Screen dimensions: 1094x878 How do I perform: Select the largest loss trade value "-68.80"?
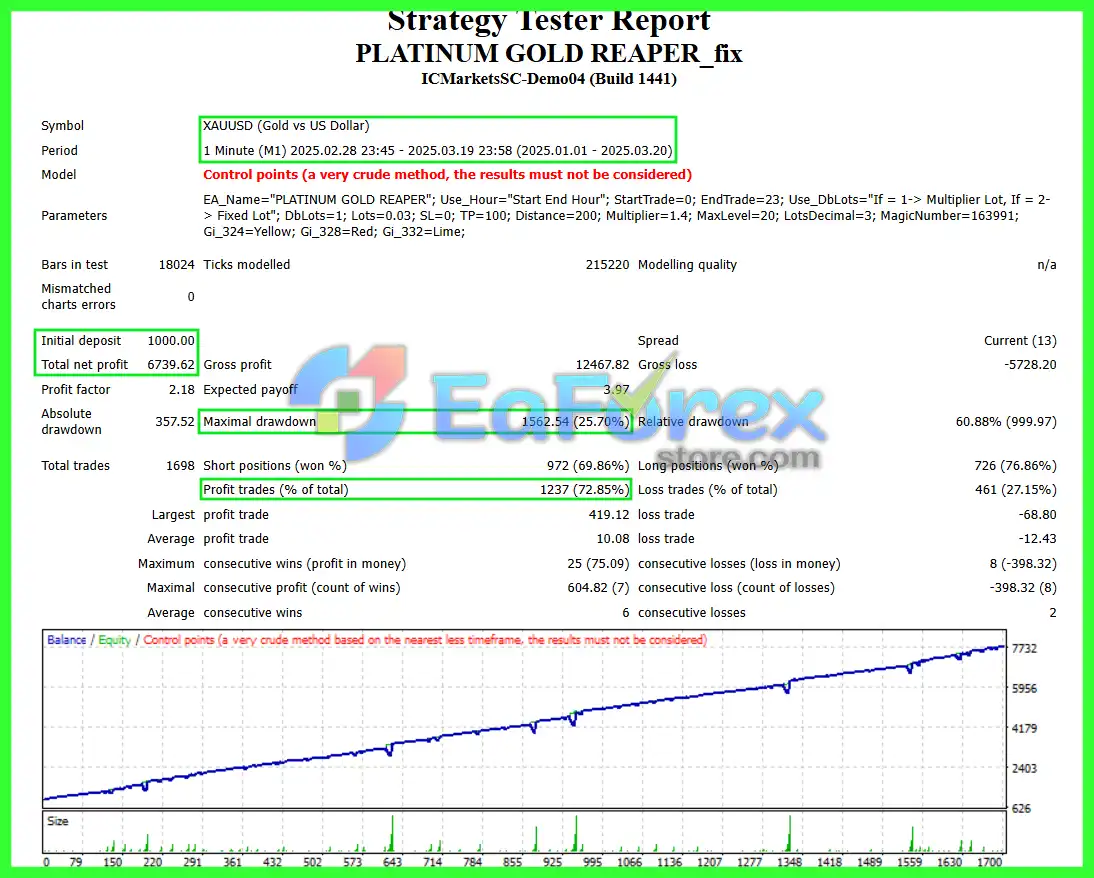point(1037,514)
